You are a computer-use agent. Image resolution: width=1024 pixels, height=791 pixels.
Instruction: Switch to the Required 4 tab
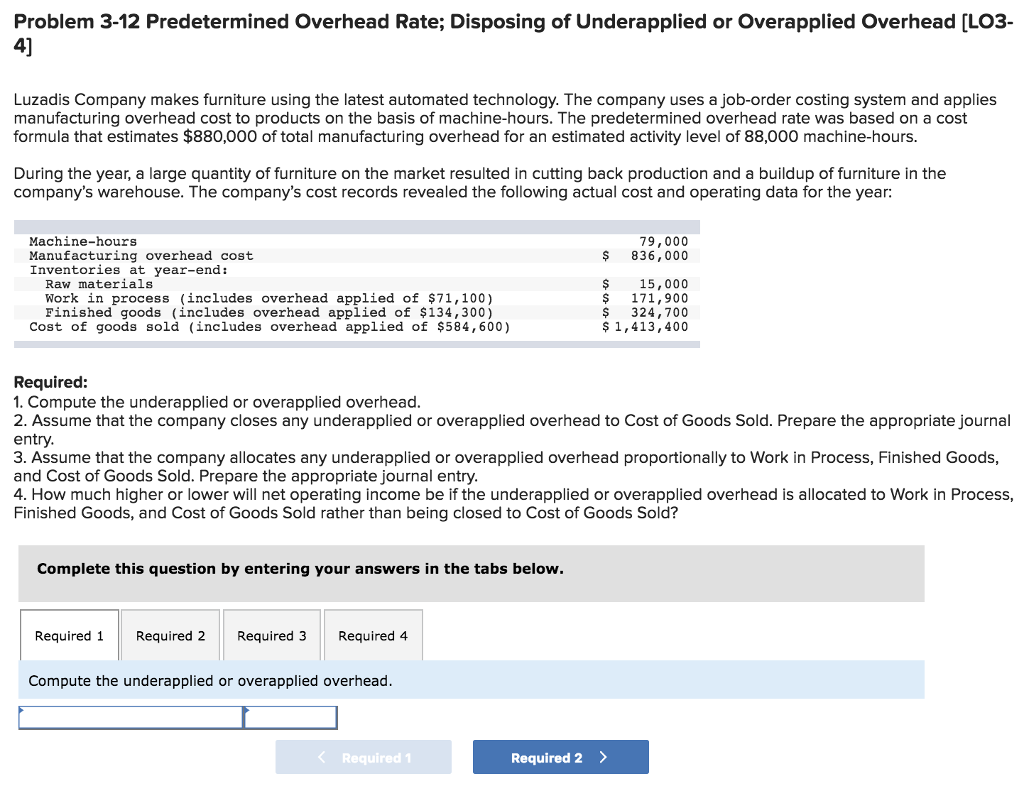372,634
